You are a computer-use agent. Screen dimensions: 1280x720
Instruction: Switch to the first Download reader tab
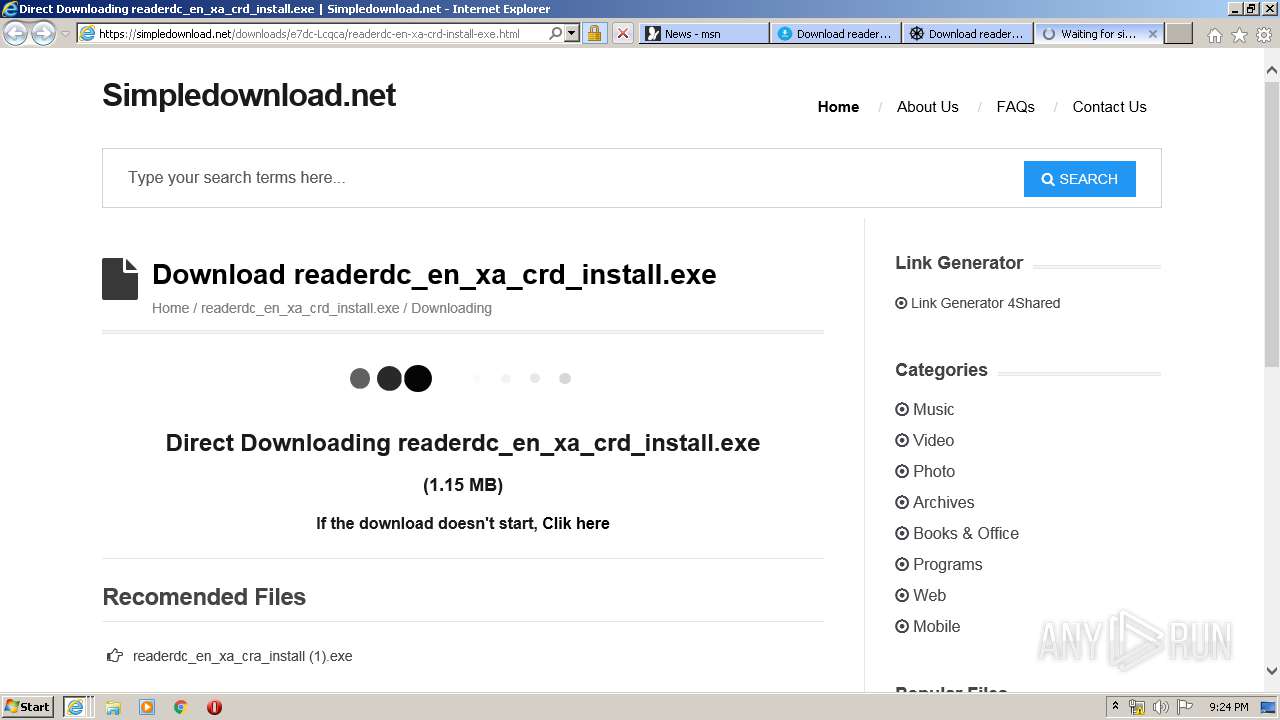(835, 33)
